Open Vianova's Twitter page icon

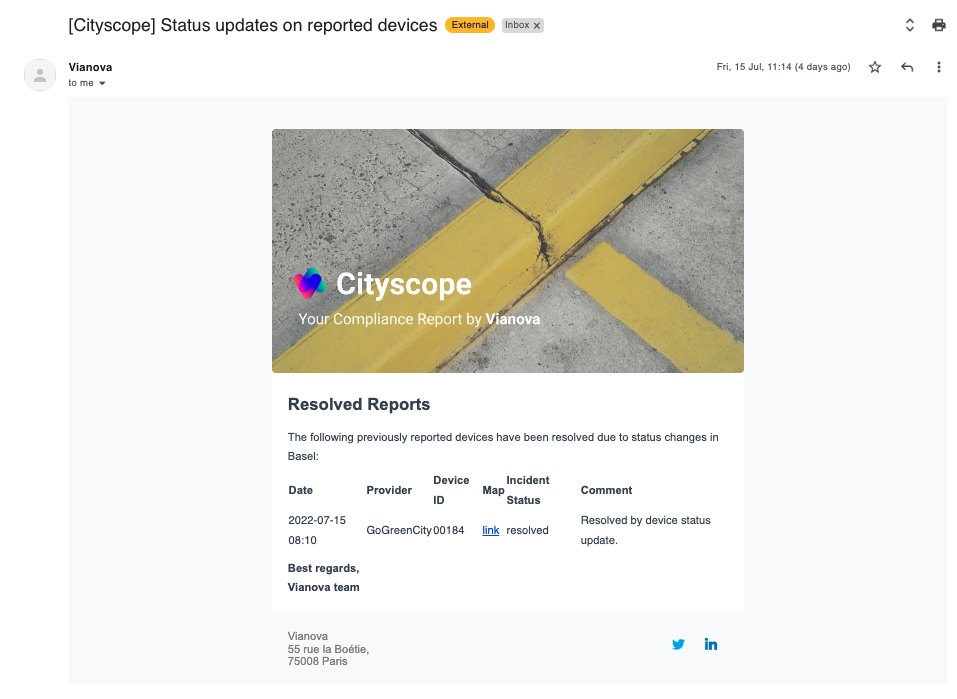click(x=678, y=644)
